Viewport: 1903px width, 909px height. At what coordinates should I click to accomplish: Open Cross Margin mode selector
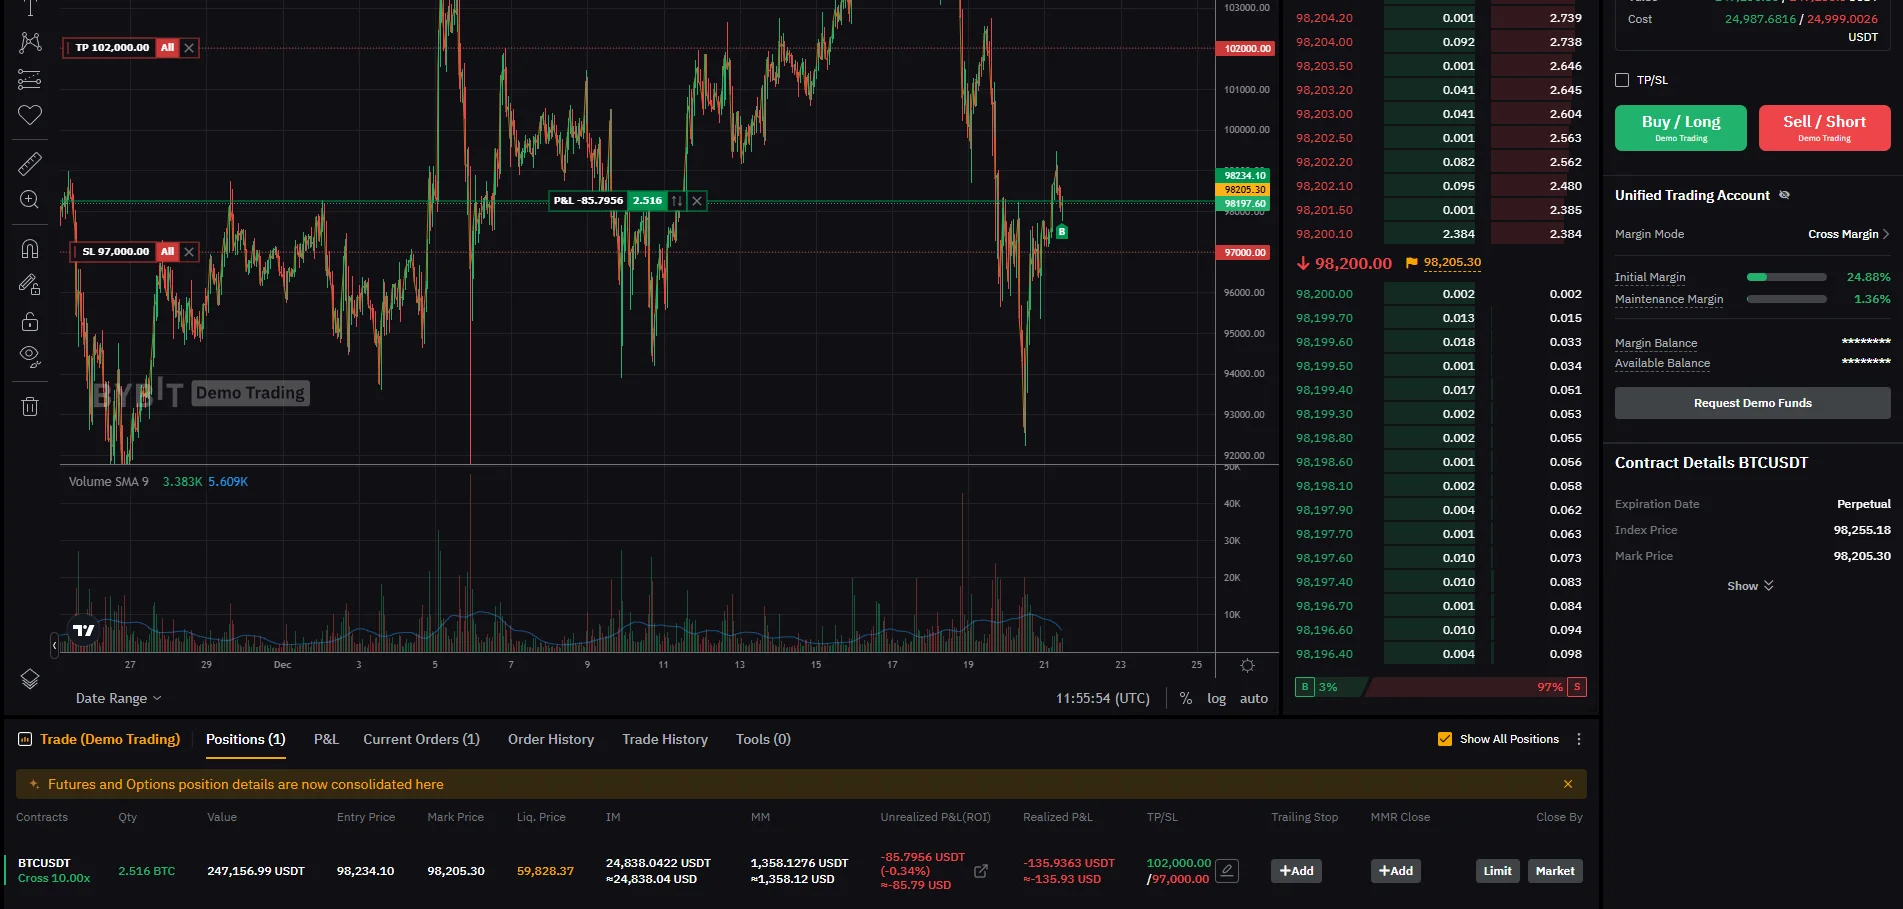(x=1849, y=234)
